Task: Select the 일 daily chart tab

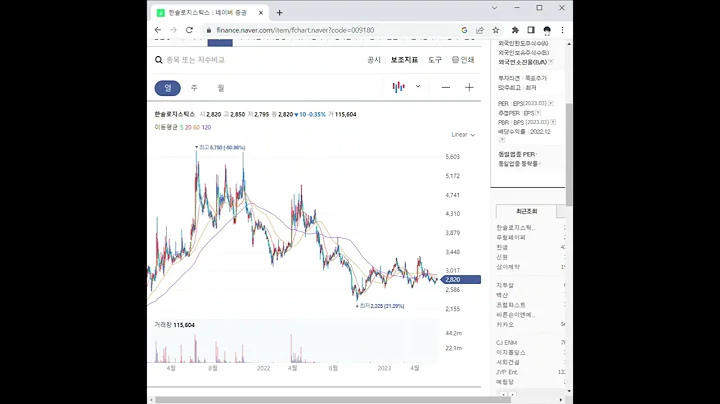Action: click(x=168, y=88)
